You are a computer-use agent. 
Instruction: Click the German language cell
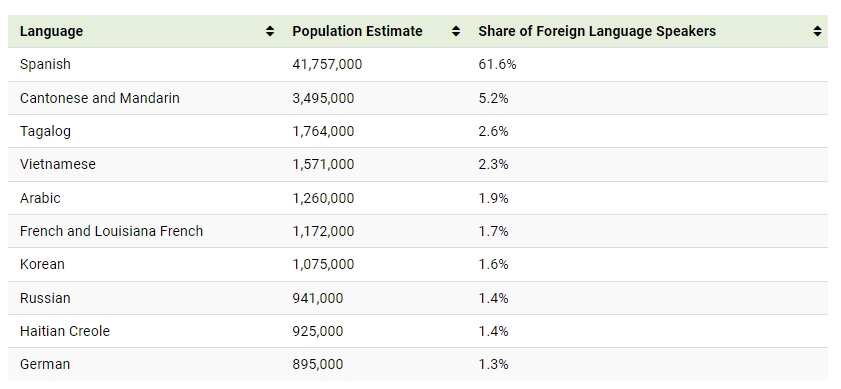(x=45, y=364)
